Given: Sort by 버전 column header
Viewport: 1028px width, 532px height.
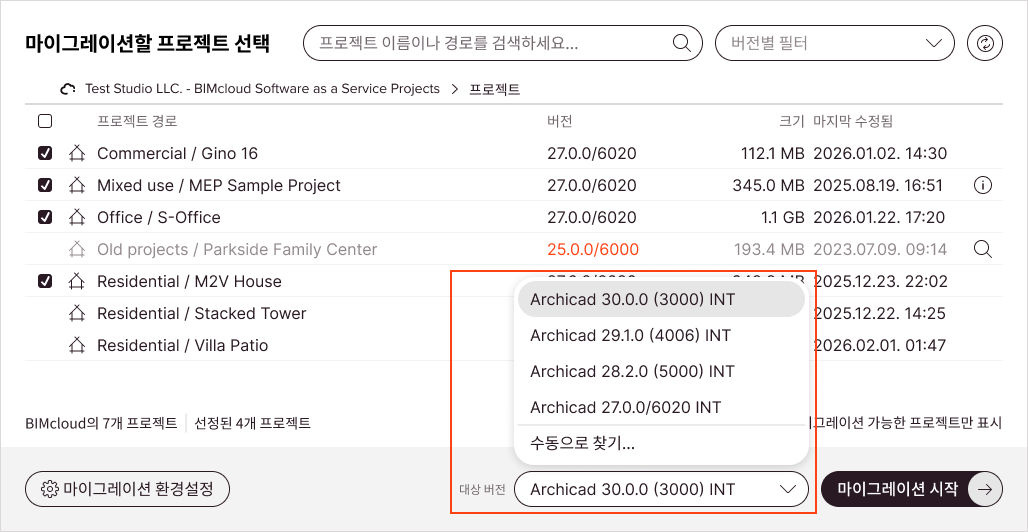Looking at the screenshot, I should (560, 121).
